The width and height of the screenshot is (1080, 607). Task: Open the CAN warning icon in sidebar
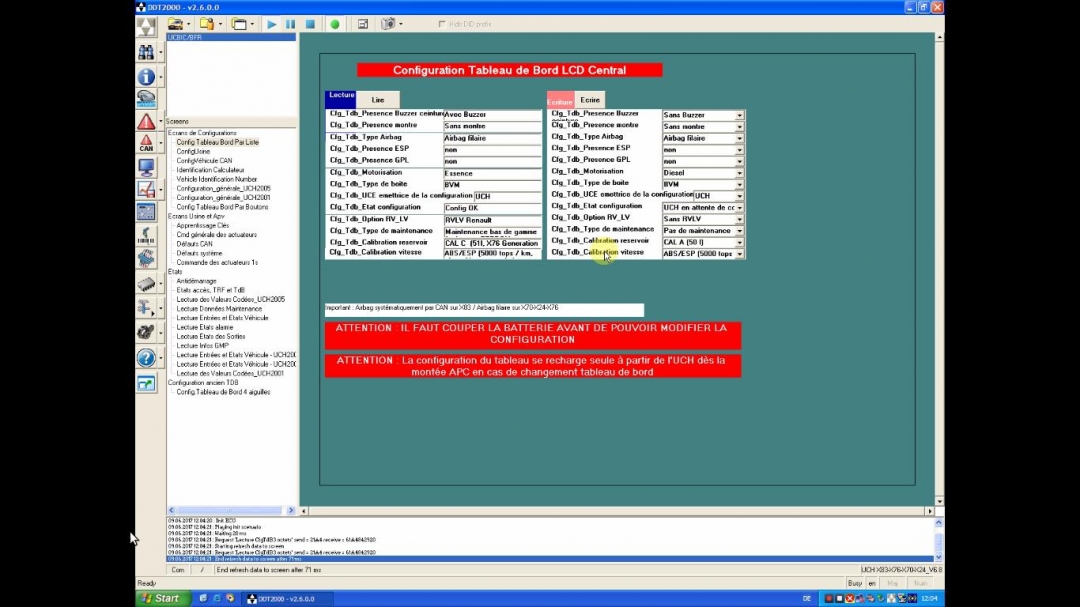146,143
